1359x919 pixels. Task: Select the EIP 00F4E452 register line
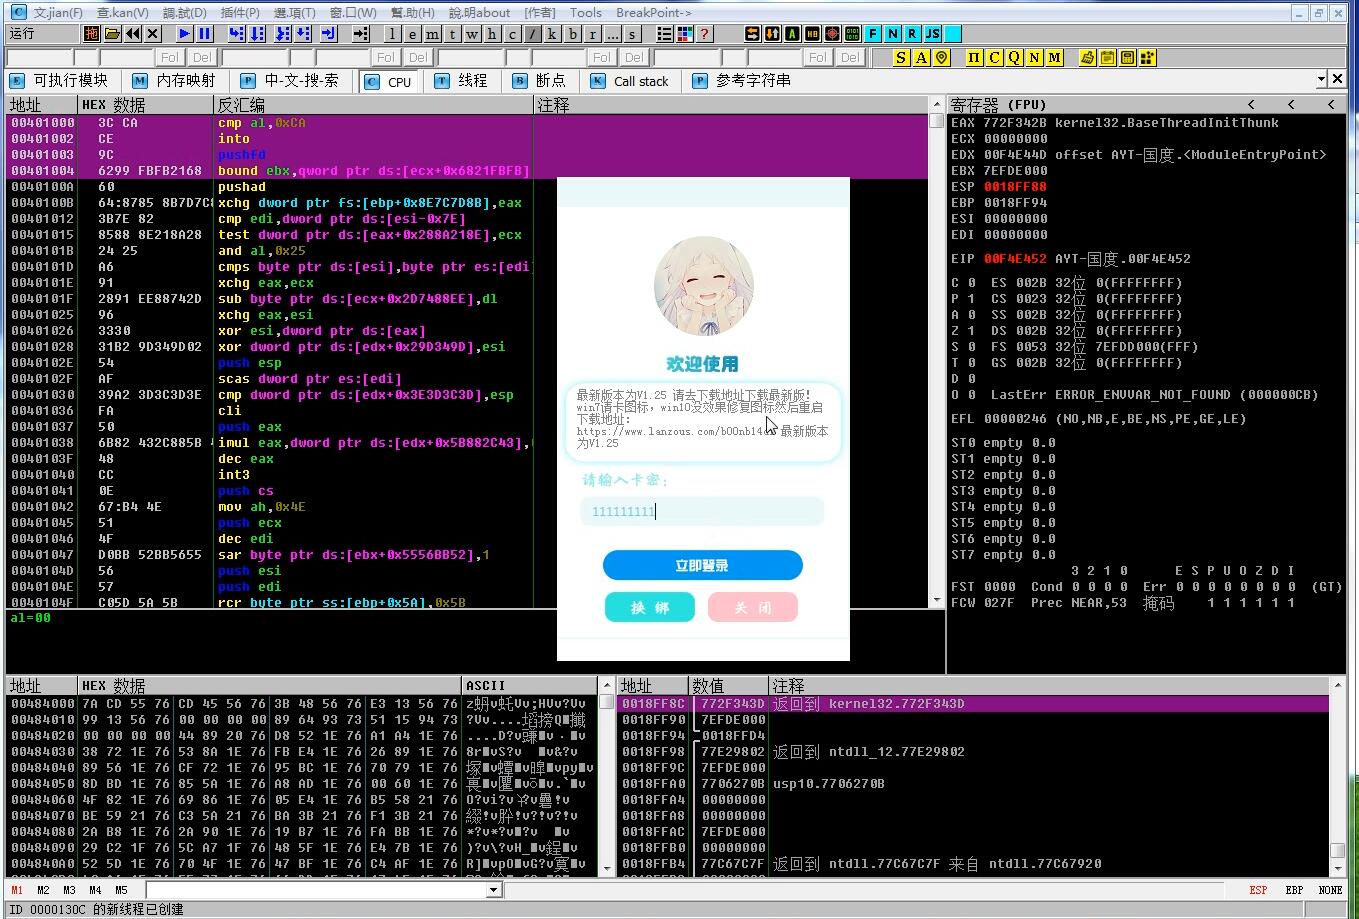1070,259
